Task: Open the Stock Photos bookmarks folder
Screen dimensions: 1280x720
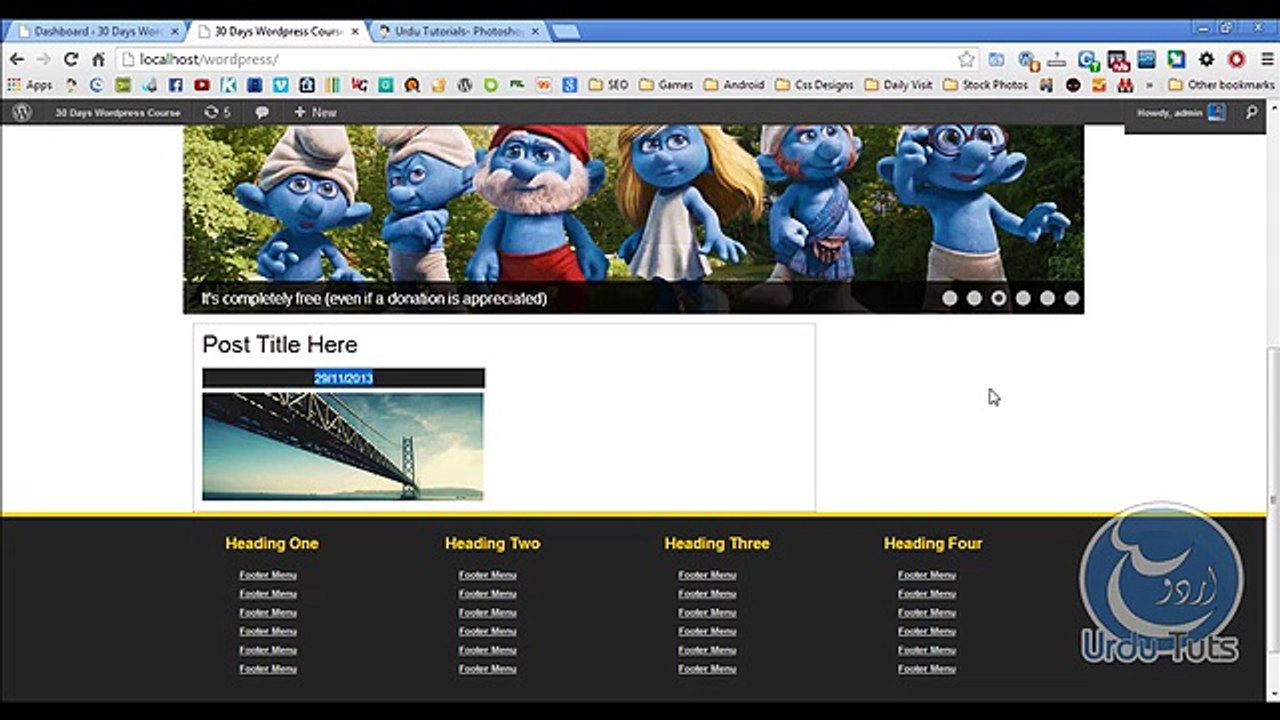Action: 985,85
